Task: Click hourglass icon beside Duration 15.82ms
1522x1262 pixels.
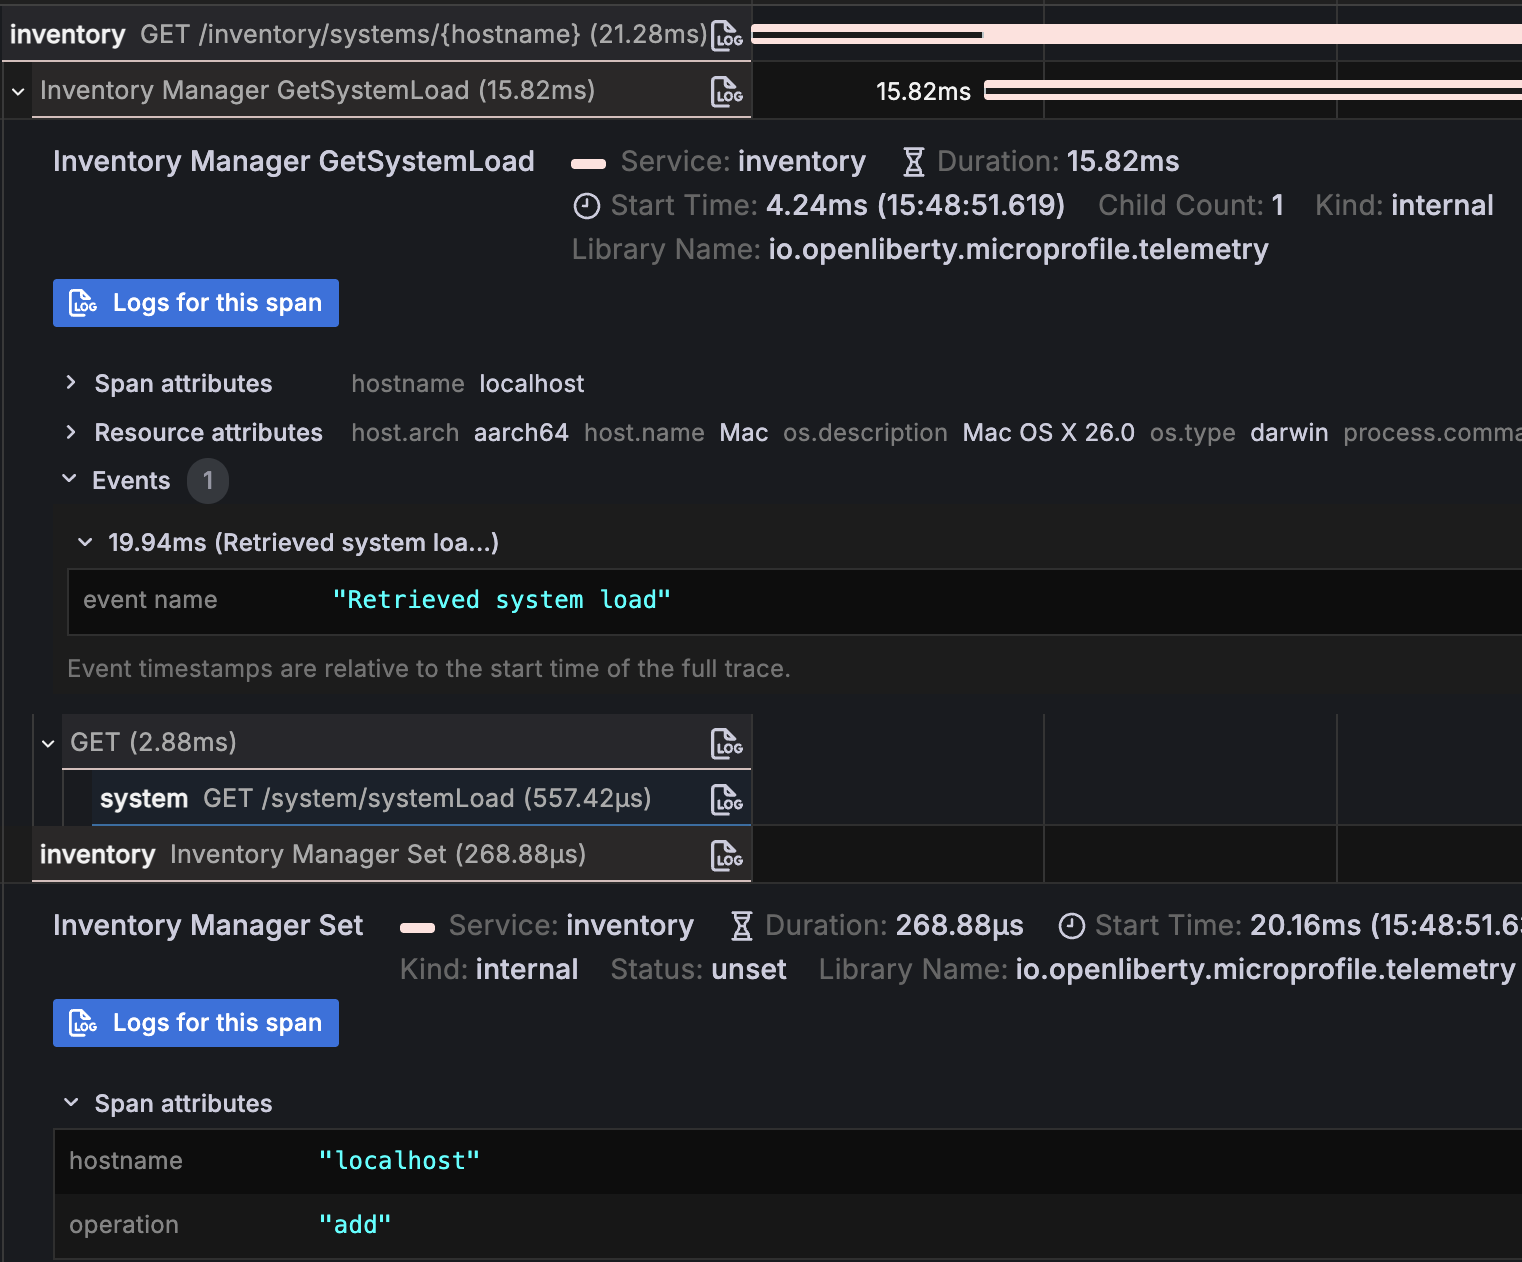Action: [913, 161]
